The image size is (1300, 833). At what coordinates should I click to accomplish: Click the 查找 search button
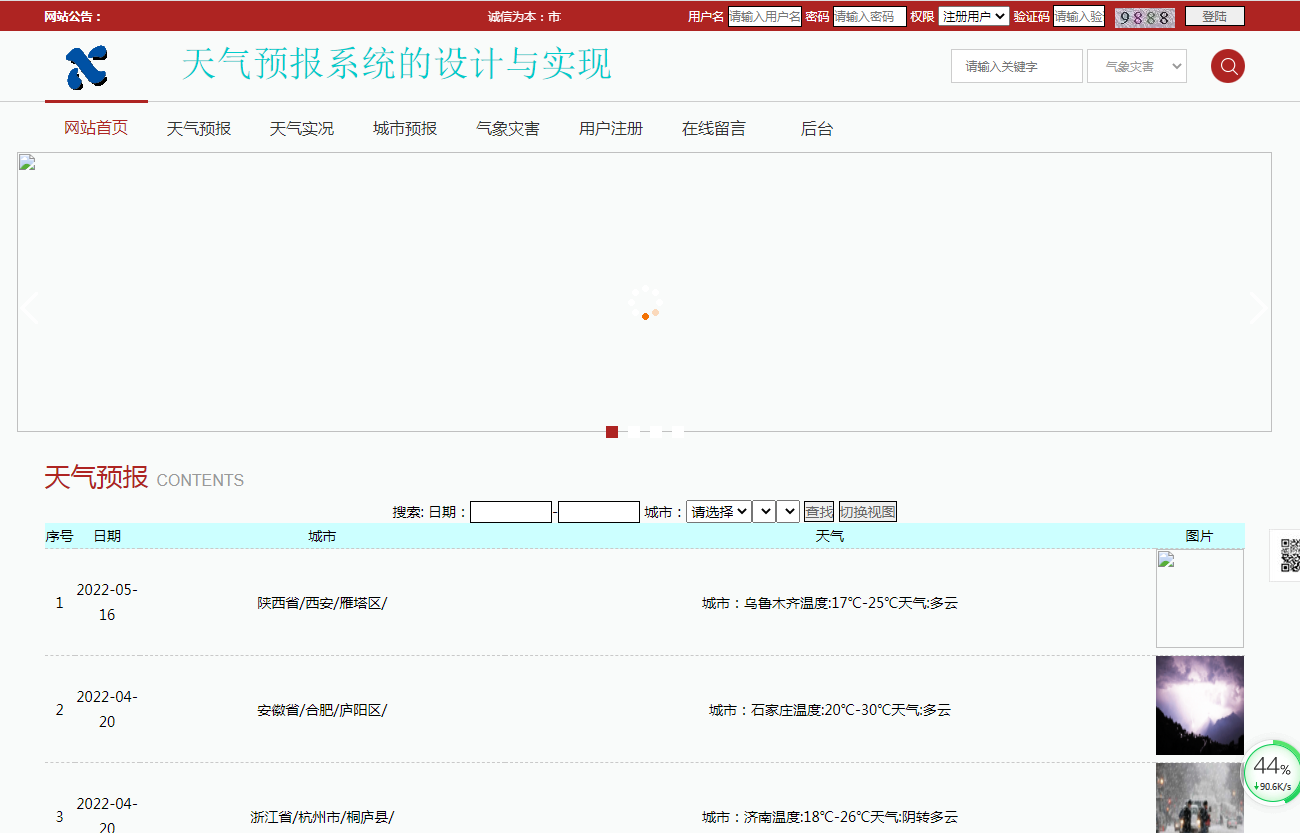[x=819, y=512]
